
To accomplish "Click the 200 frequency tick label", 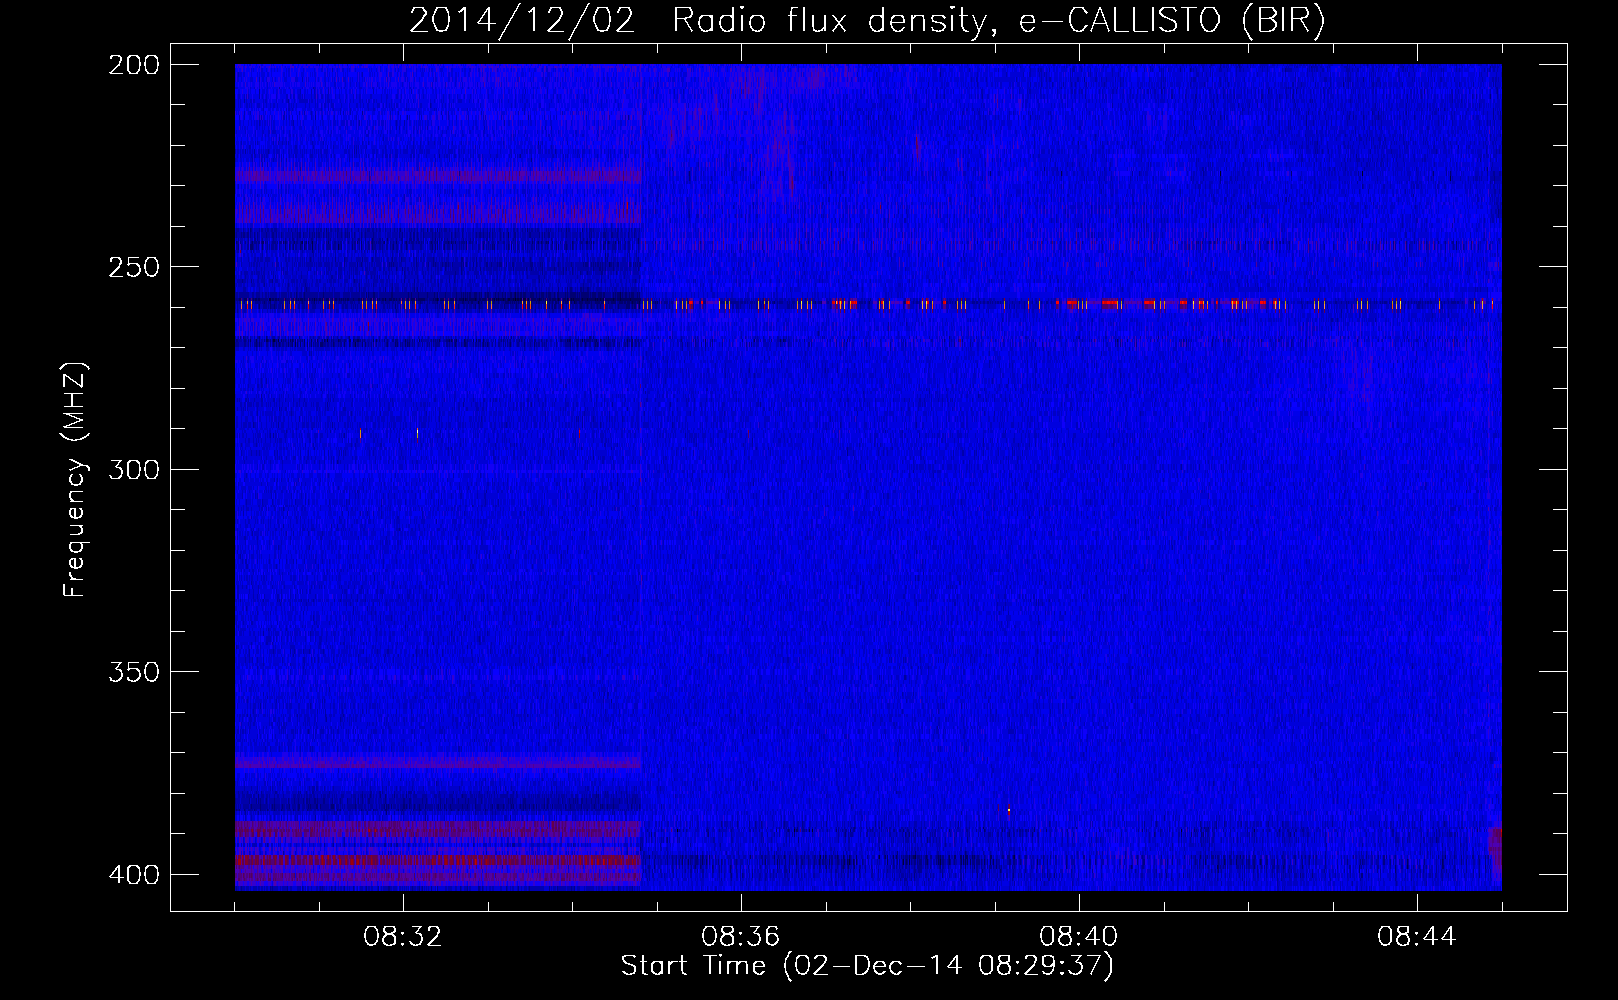I will point(133,64).
